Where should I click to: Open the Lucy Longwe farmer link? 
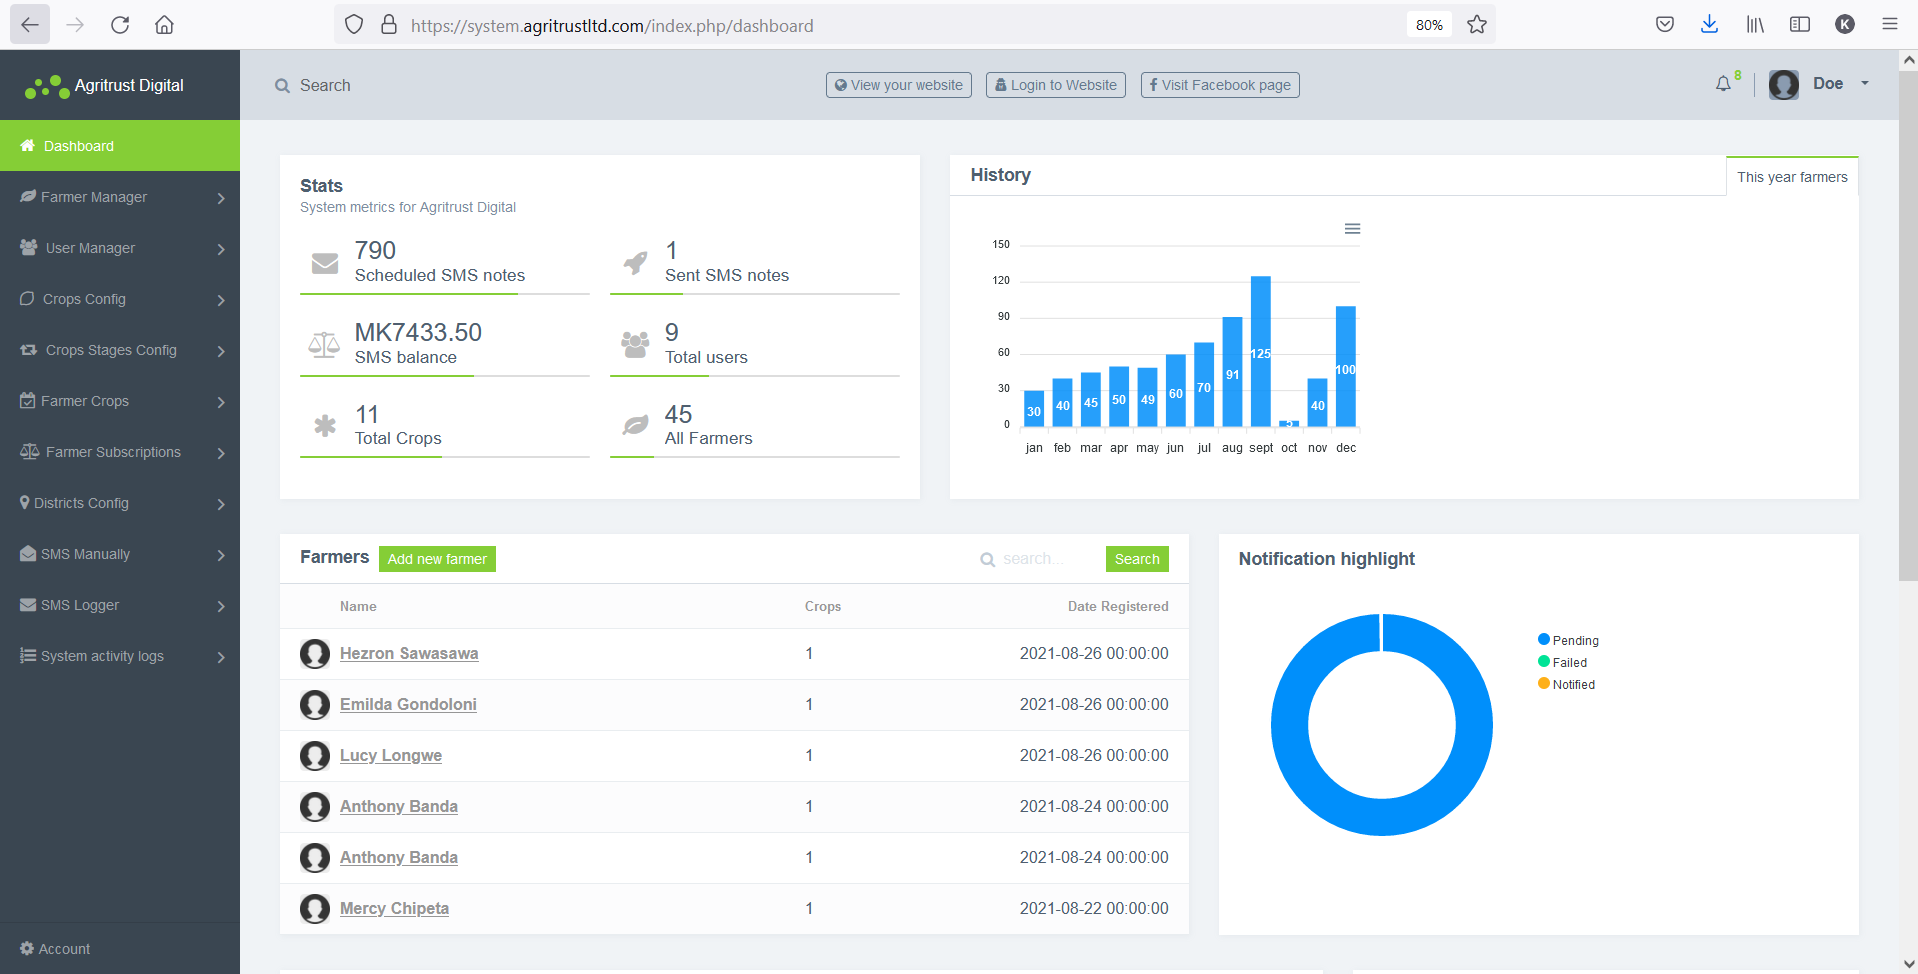(x=391, y=756)
